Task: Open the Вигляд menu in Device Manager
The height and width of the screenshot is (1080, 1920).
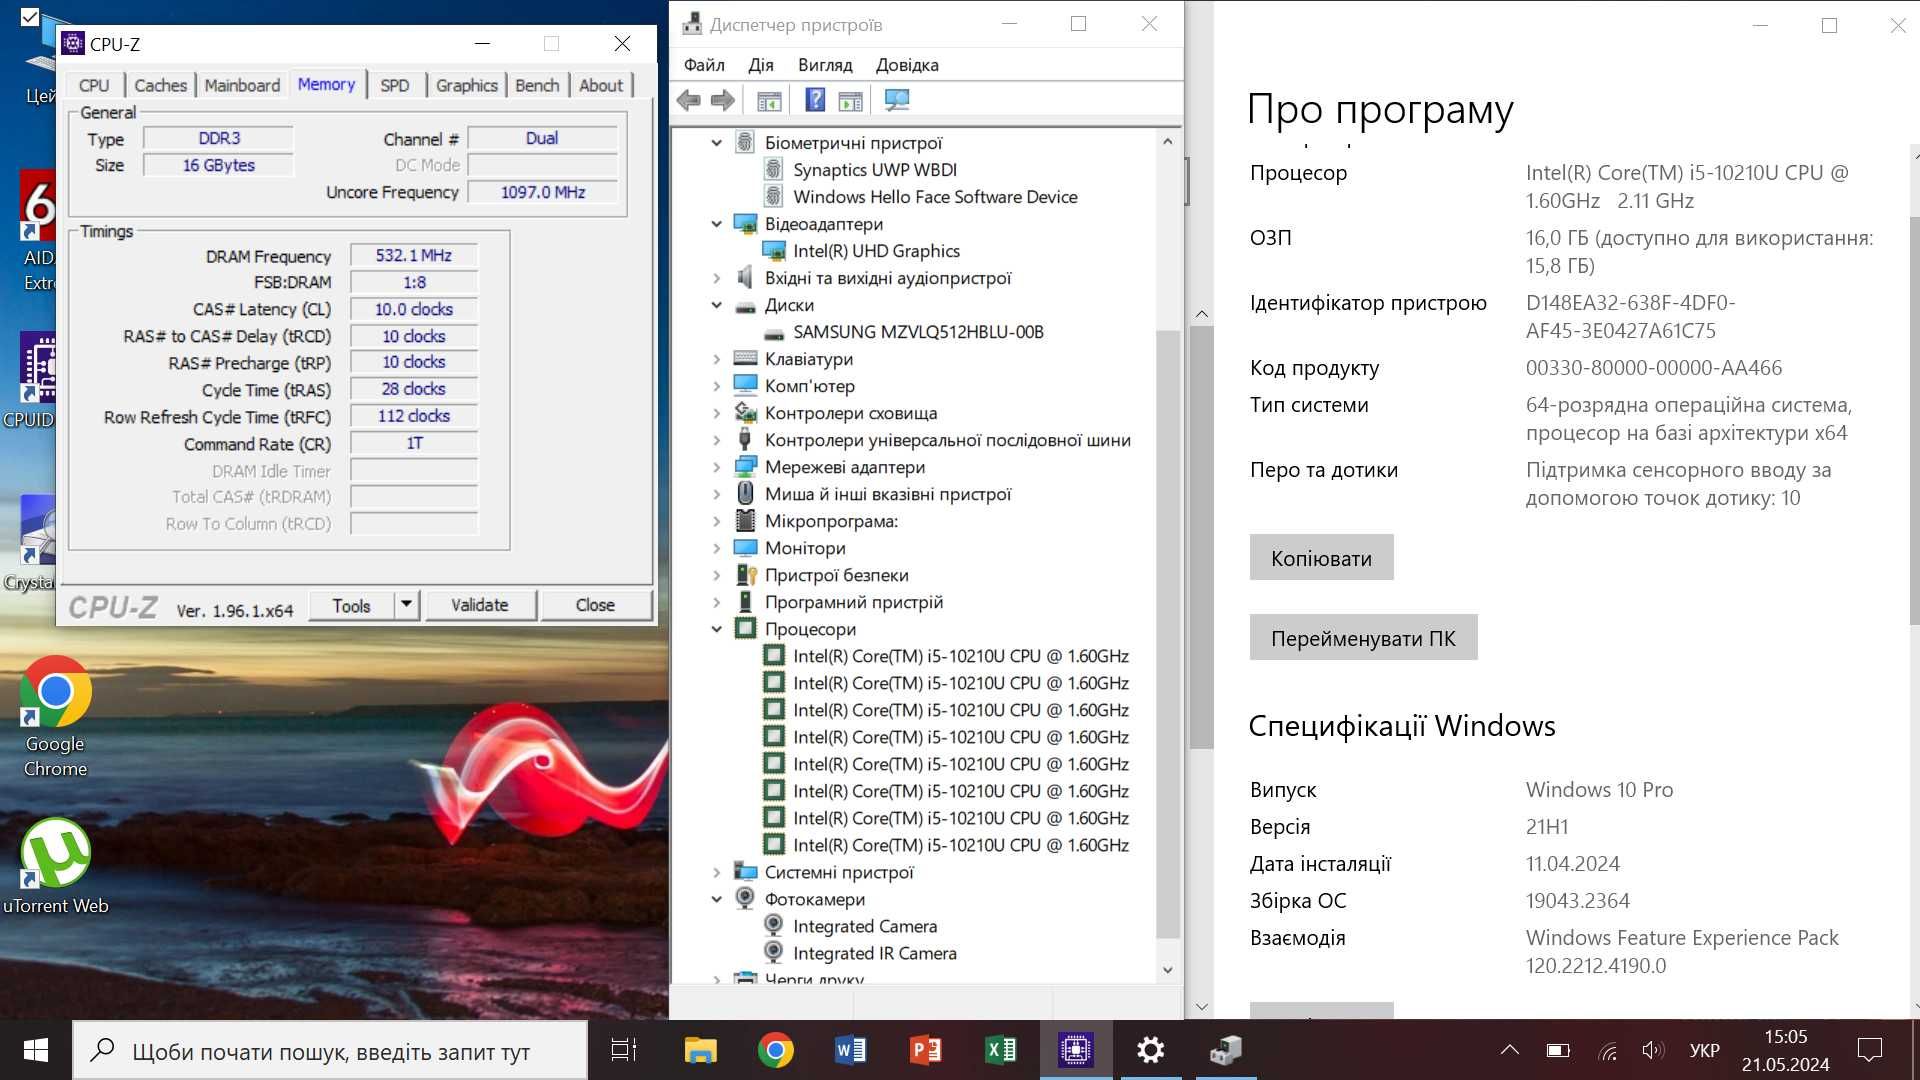Action: (825, 65)
